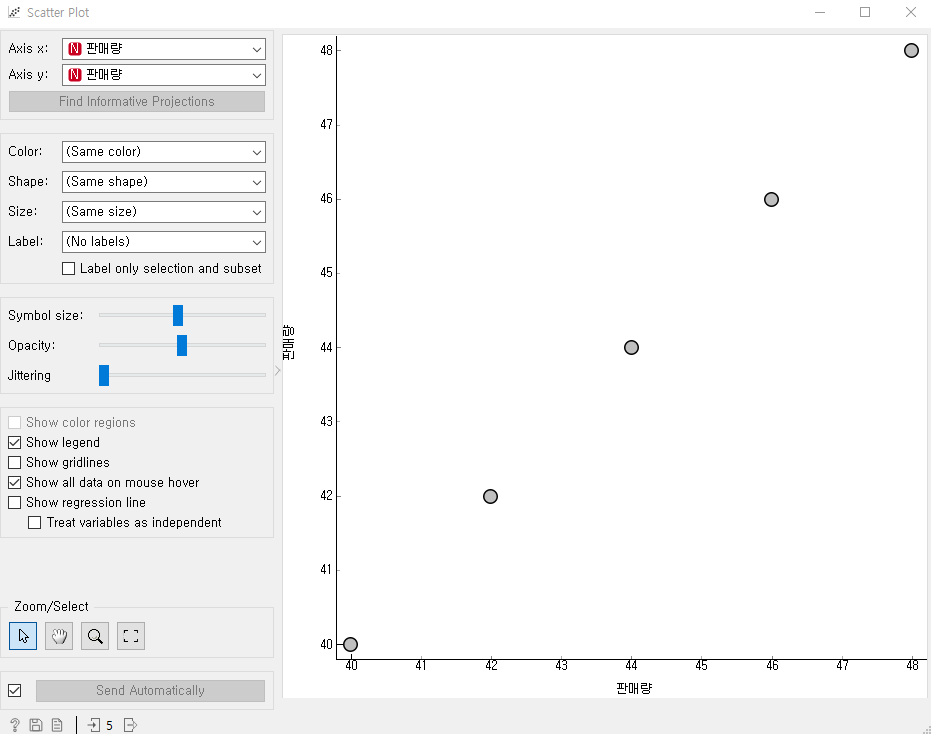Choose the magnifier zoom tool
The height and width of the screenshot is (734, 931).
tap(95, 636)
